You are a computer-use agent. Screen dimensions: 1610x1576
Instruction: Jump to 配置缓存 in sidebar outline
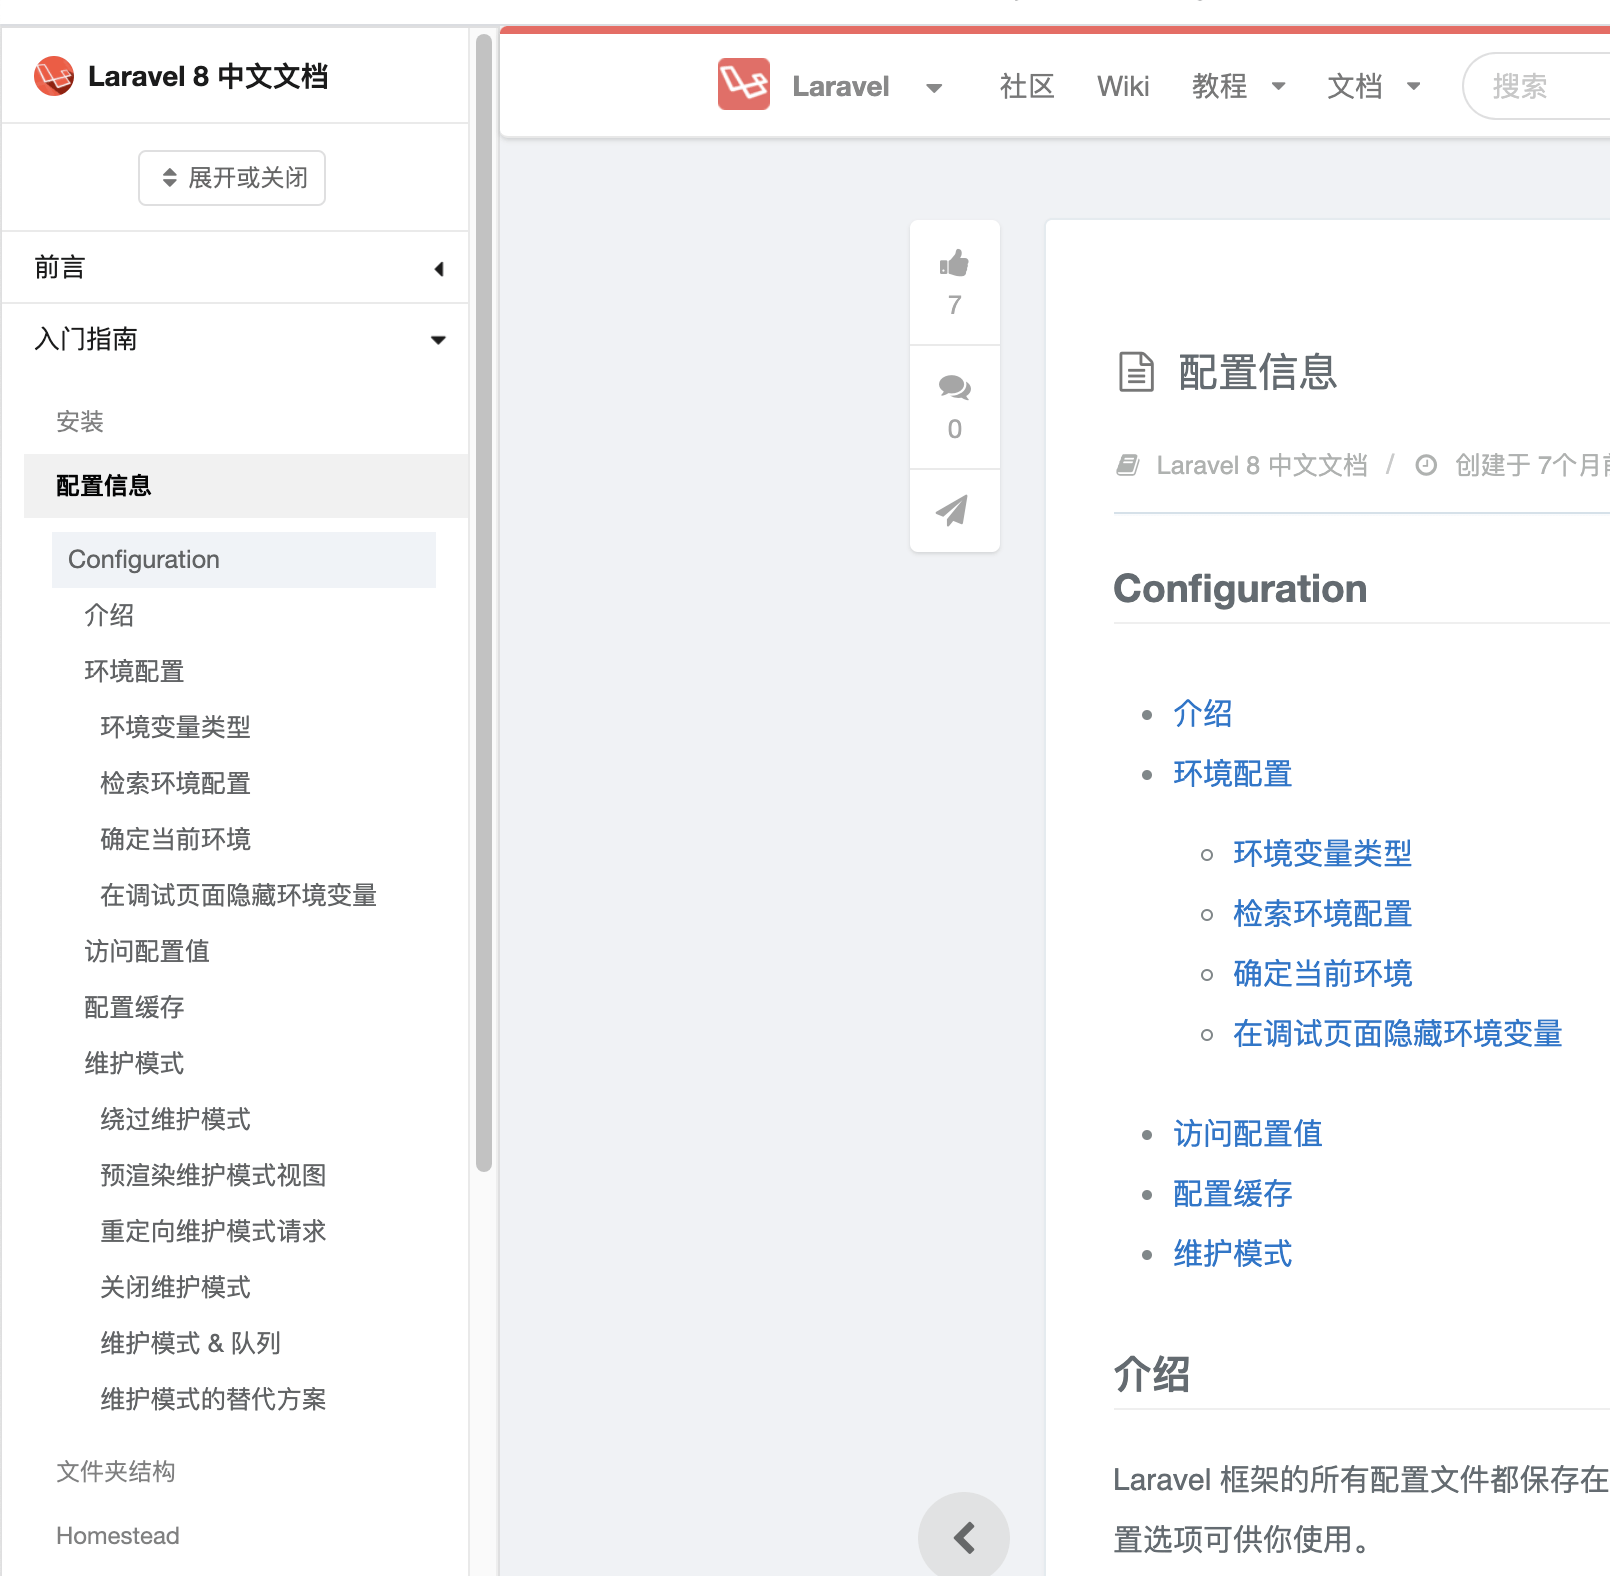coord(134,1007)
